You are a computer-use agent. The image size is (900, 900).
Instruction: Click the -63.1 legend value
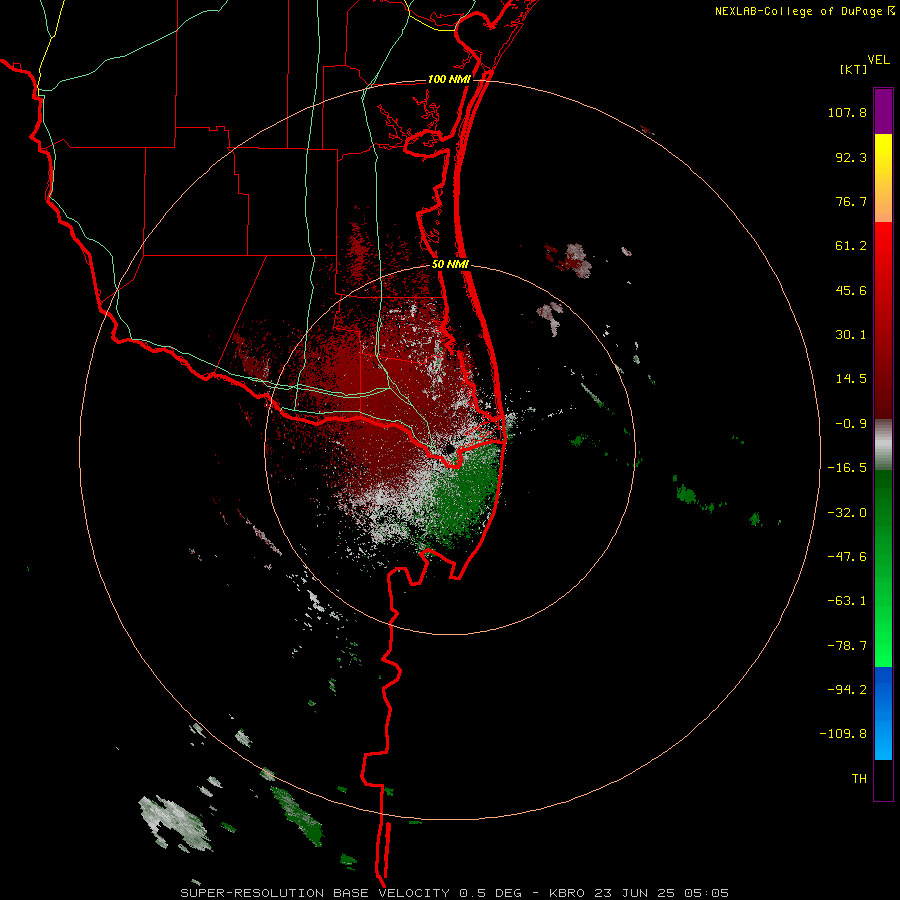coord(847,601)
